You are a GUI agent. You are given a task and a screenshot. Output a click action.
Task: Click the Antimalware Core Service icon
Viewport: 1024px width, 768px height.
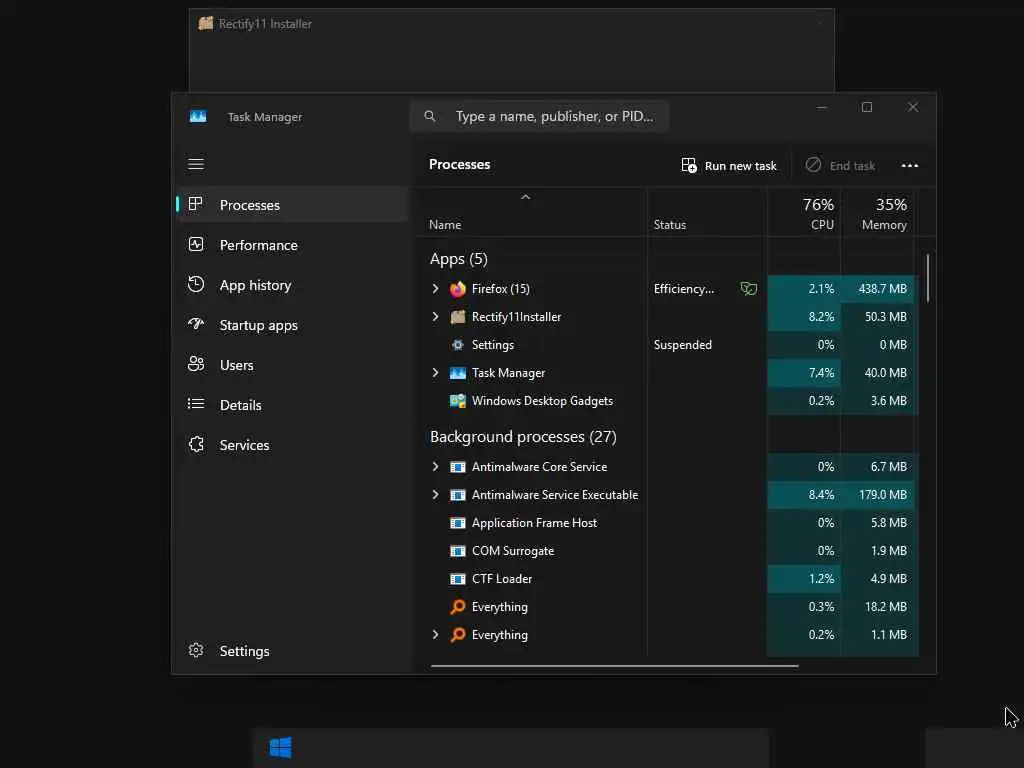pyautogui.click(x=458, y=467)
